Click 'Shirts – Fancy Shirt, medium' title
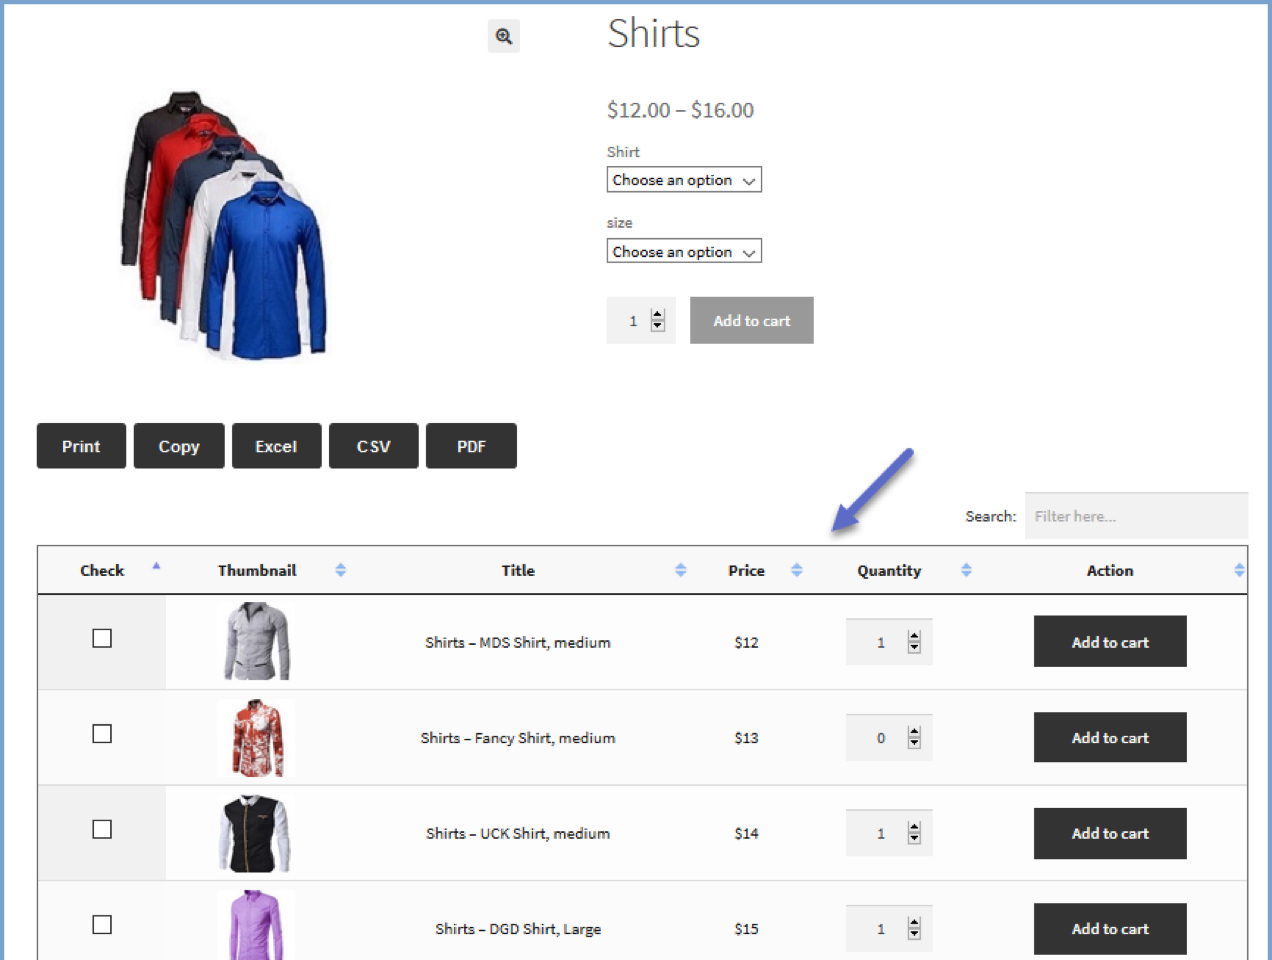1272x960 pixels. coord(518,738)
